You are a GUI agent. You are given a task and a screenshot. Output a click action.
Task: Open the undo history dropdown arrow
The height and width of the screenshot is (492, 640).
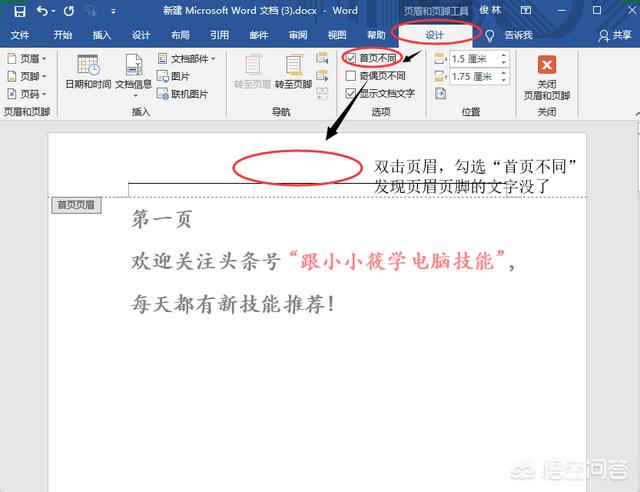(53, 11)
